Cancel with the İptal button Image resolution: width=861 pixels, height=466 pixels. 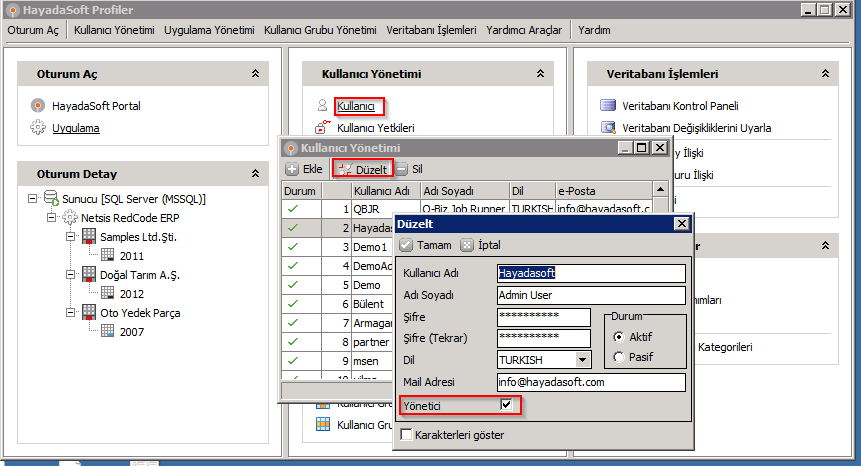[x=480, y=245]
